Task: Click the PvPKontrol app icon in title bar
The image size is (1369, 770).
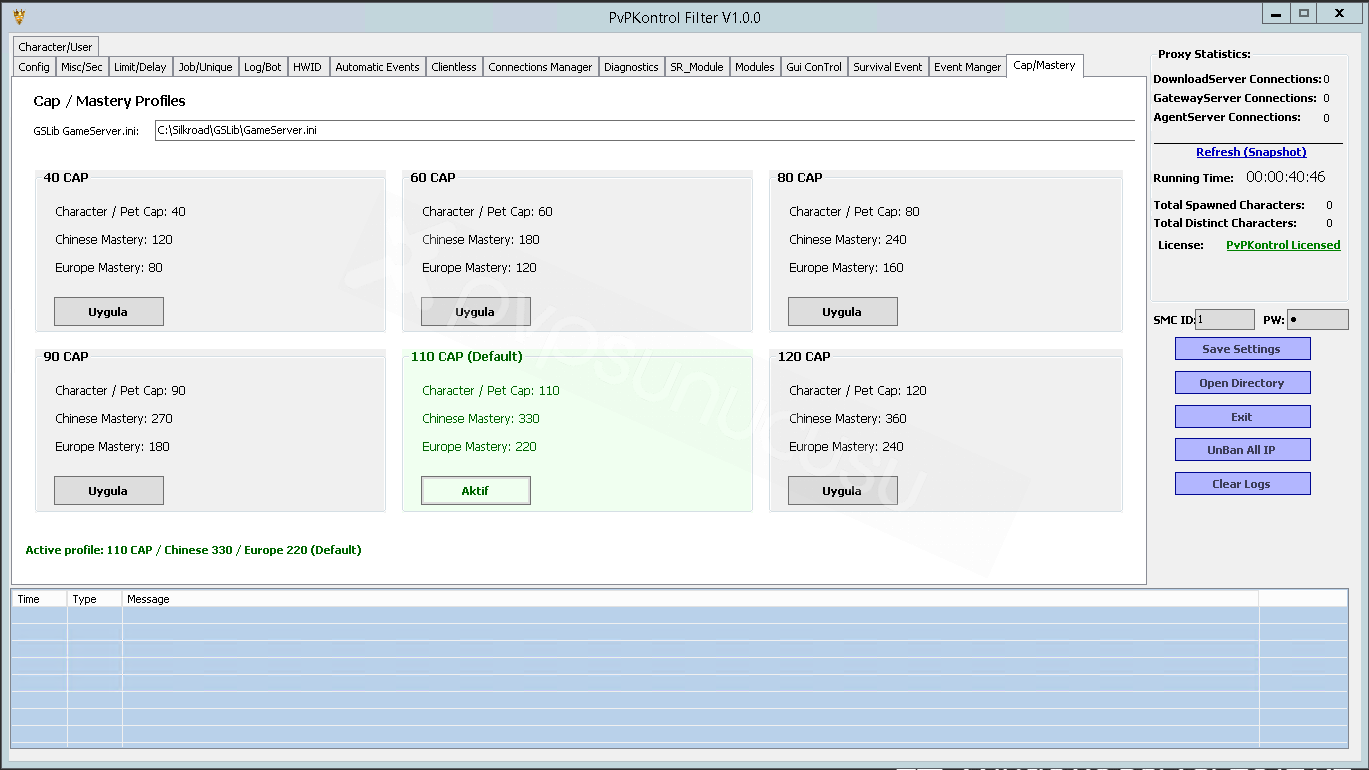Action: (19, 17)
